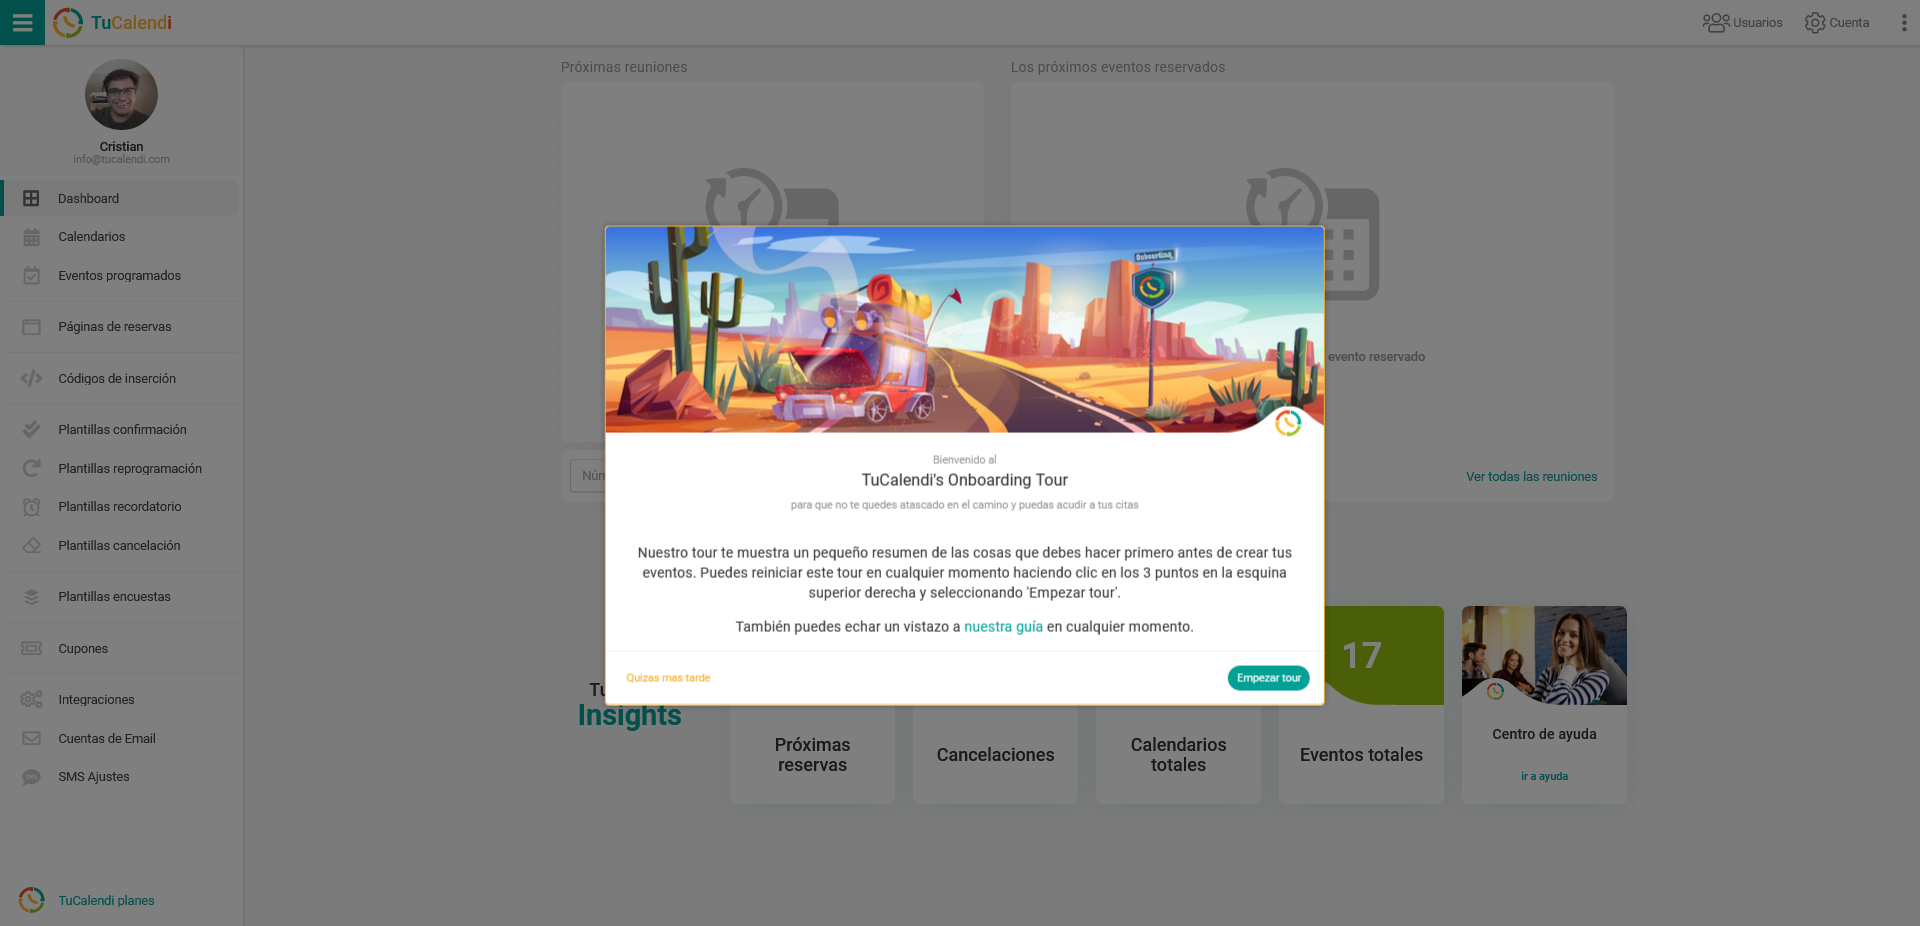Click the Centro de ayuda photo
This screenshot has height=926, width=1920.
point(1544,655)
